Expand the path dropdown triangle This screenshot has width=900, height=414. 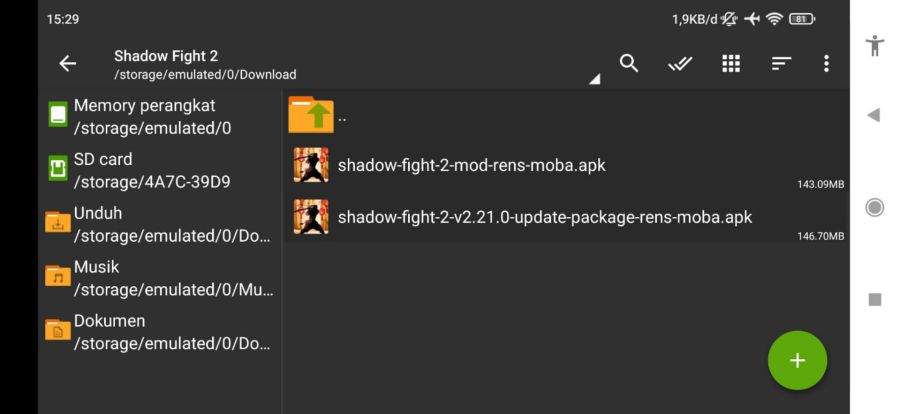pos(595,79)
